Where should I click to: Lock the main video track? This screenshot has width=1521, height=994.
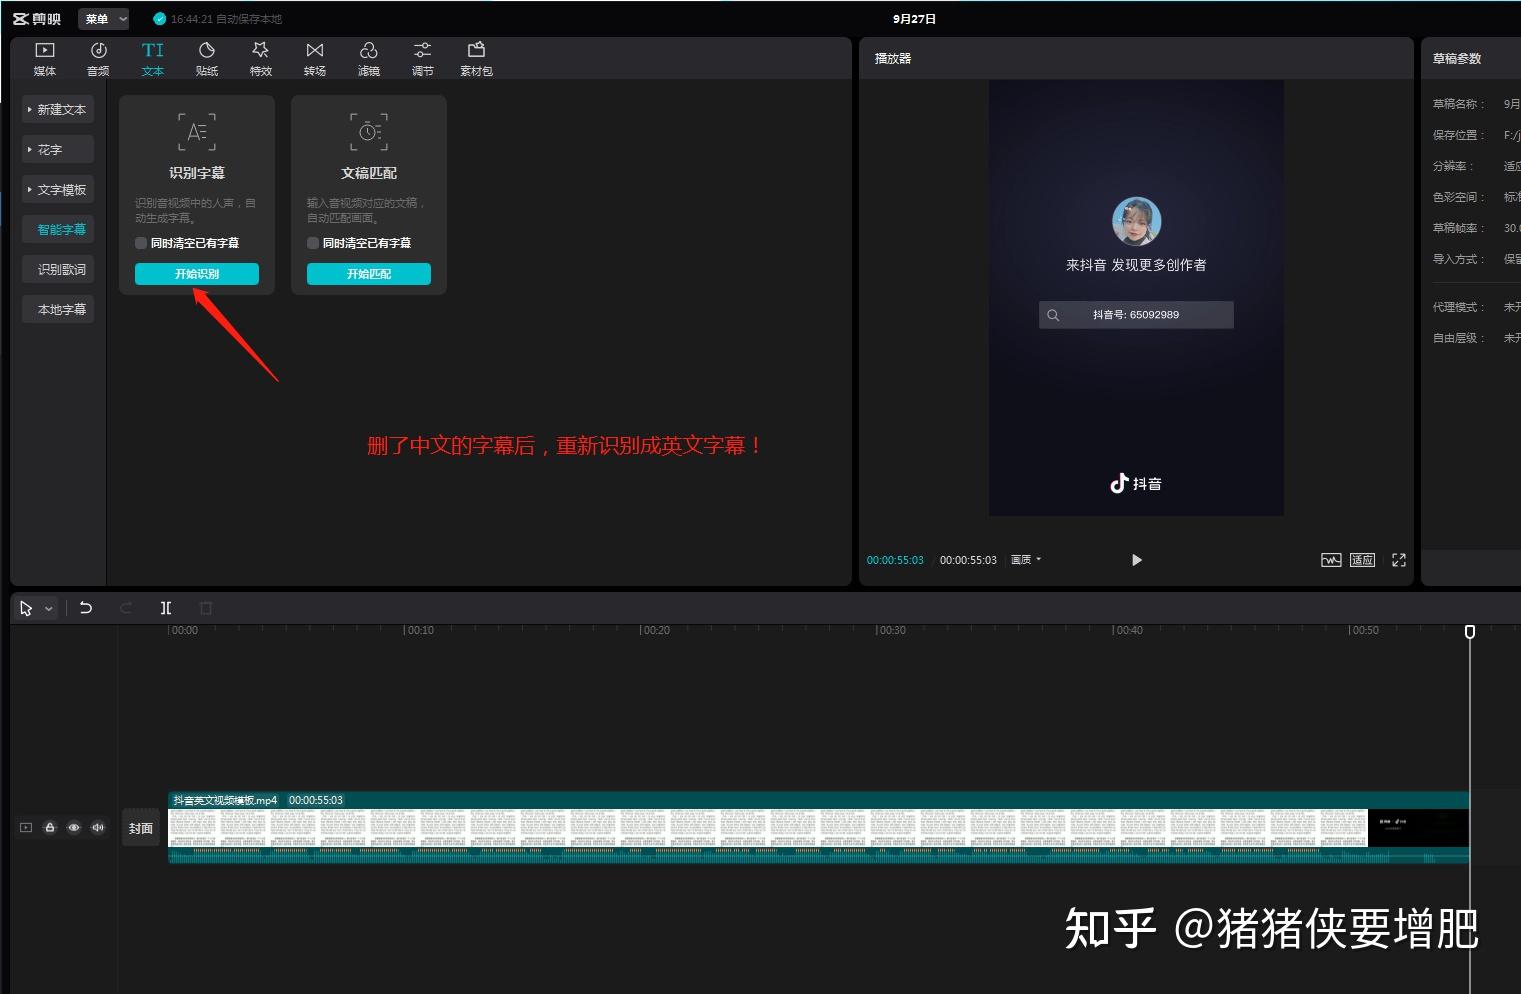[x=50, y=828]
